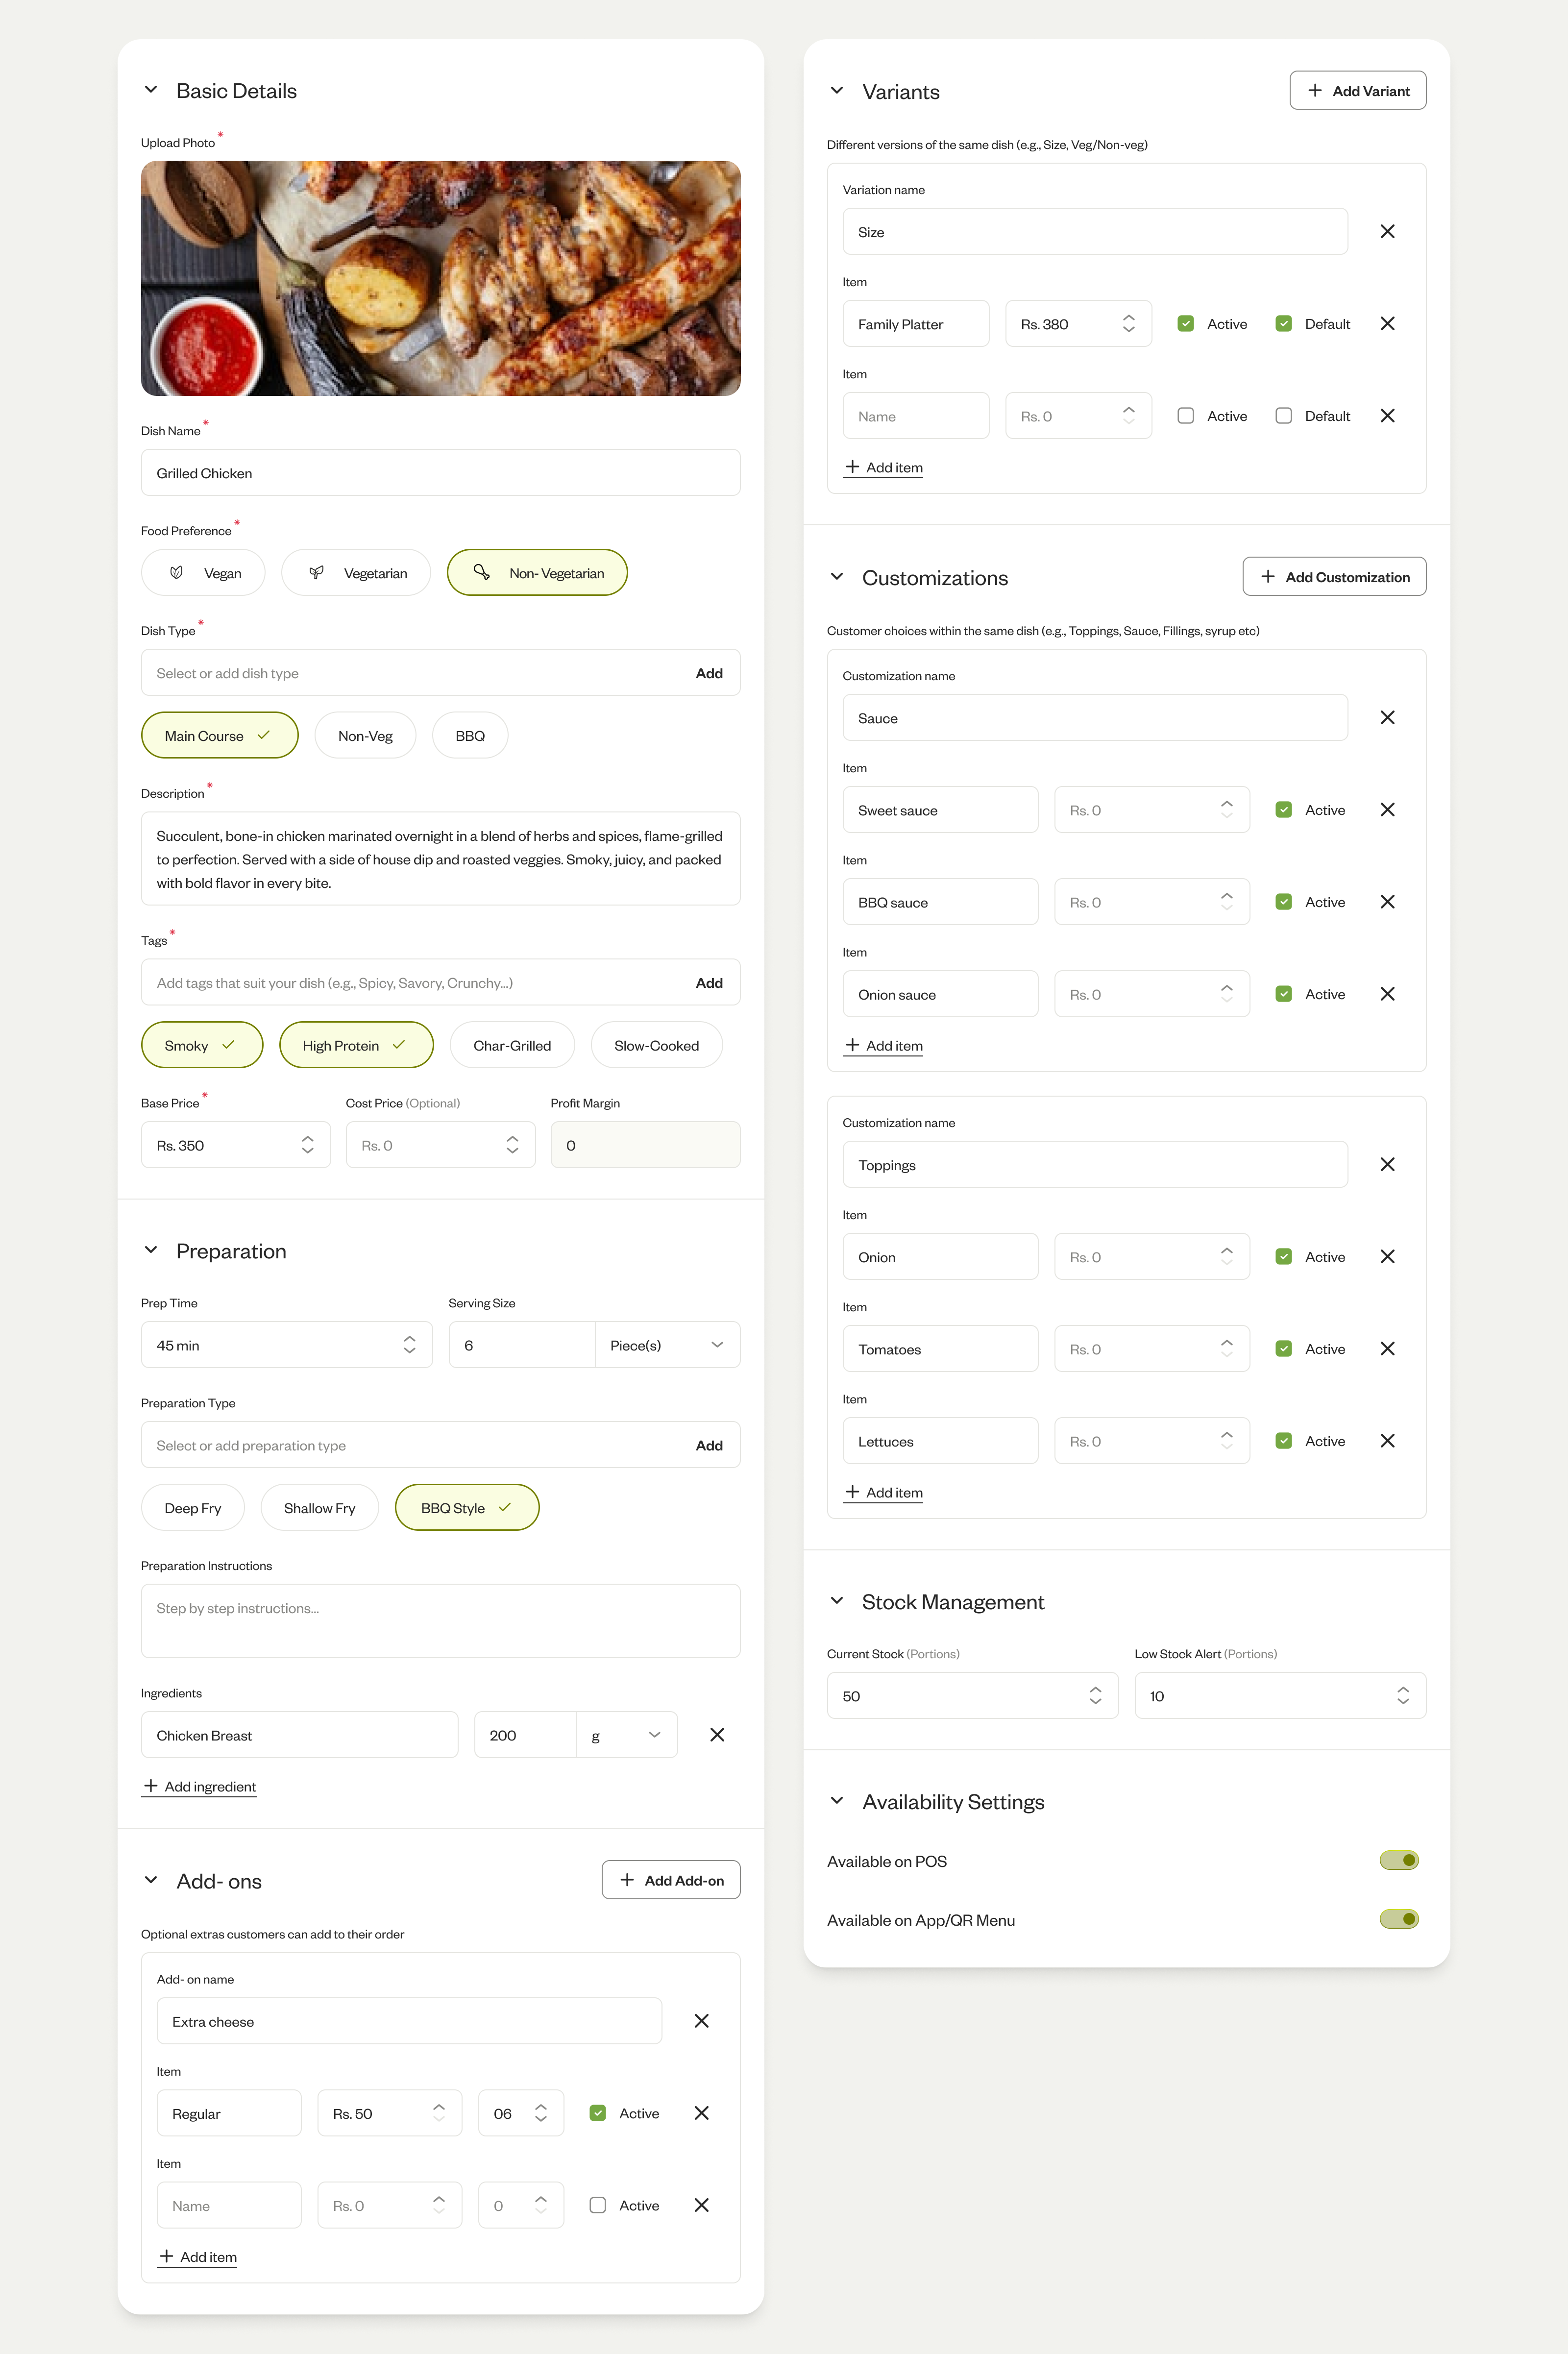The image size is (1568, 2354).
Task: Remove the Size variation with its X icon
Action: coord(1387,232)
